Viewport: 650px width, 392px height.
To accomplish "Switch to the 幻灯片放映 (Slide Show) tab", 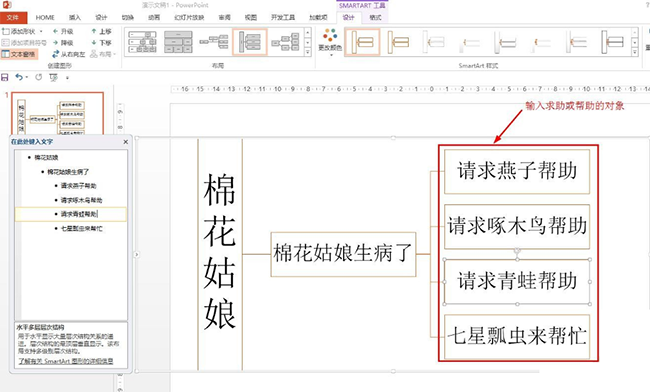I will coord(189,17).
